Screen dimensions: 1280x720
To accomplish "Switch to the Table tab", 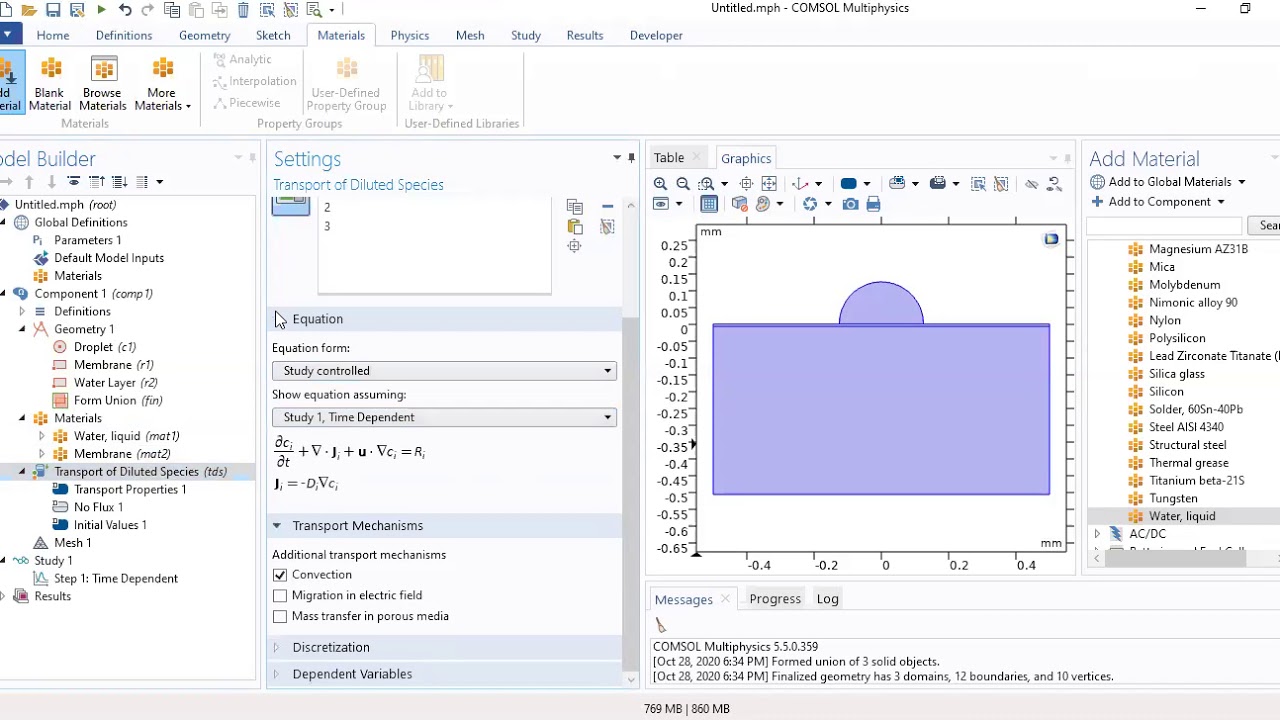I will coord(669,158).
